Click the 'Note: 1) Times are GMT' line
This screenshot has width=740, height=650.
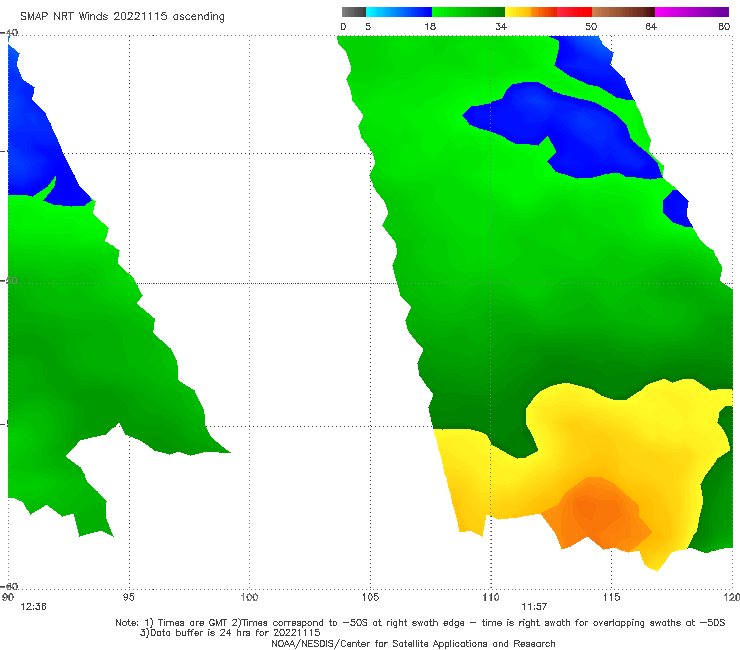point(420,623)
